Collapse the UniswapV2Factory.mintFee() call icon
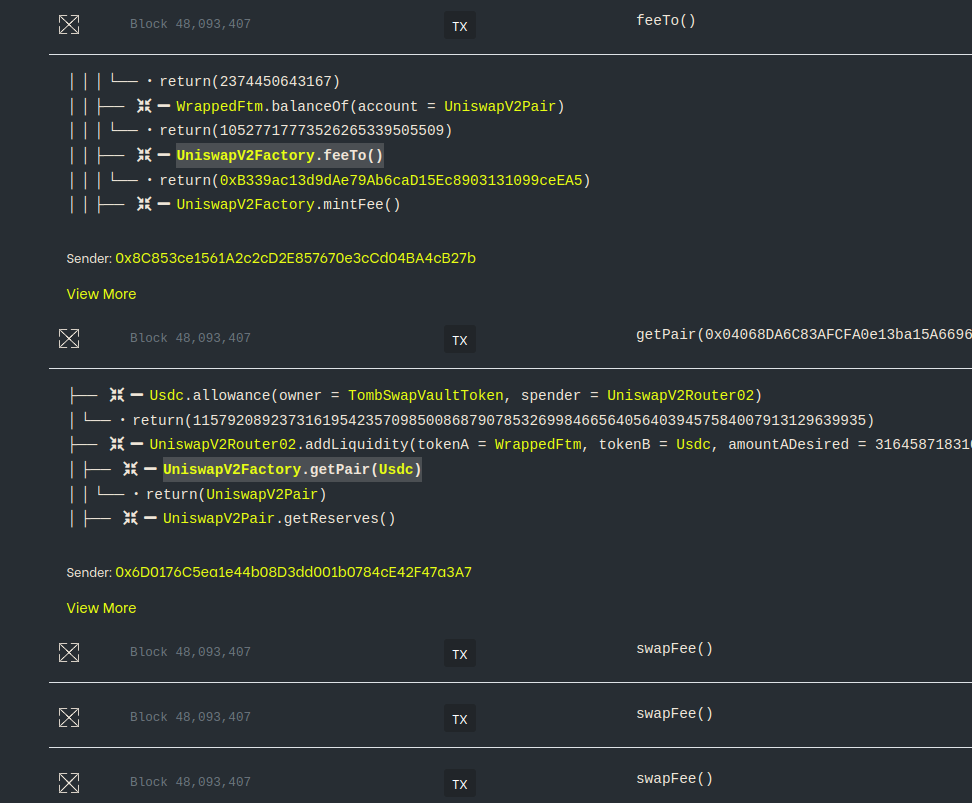Viewport: 972px width, 803px height. click(x=144, y=204)
